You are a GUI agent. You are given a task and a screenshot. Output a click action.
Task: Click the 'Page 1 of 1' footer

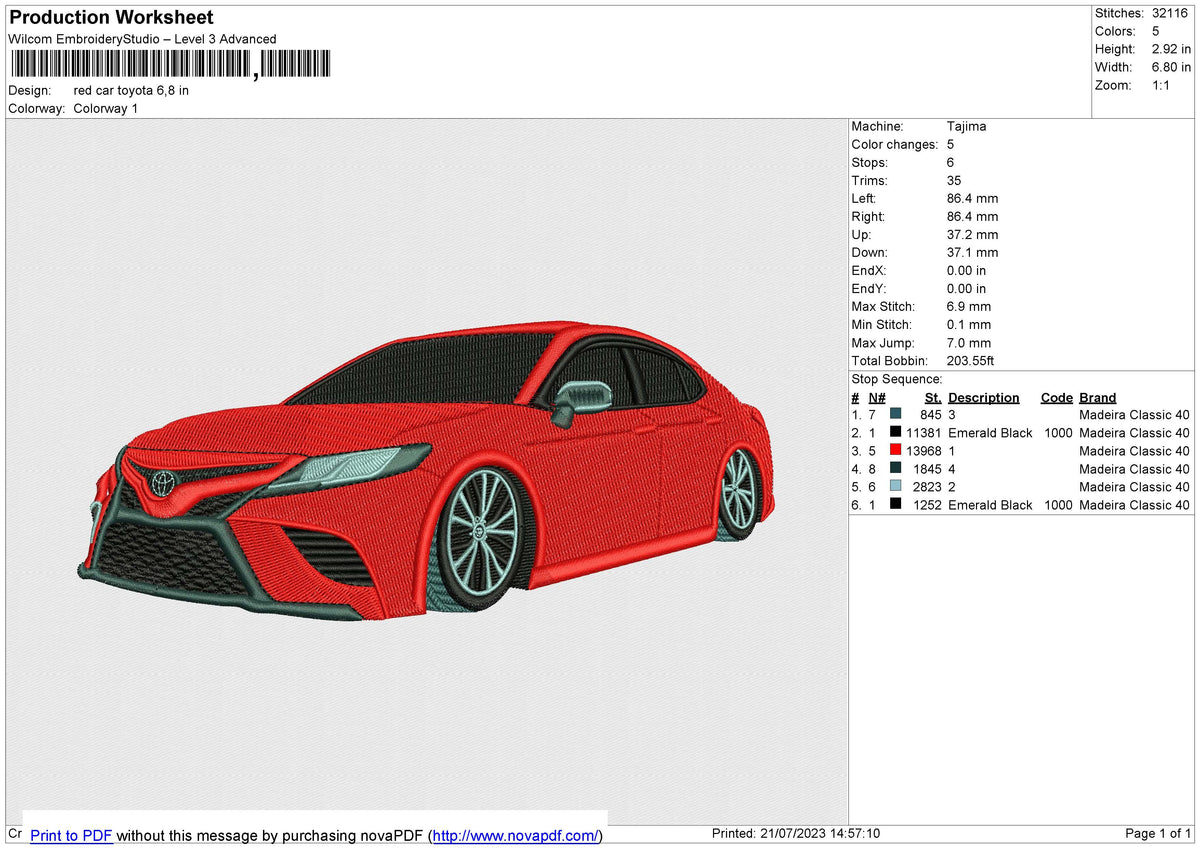[1158, 834]
